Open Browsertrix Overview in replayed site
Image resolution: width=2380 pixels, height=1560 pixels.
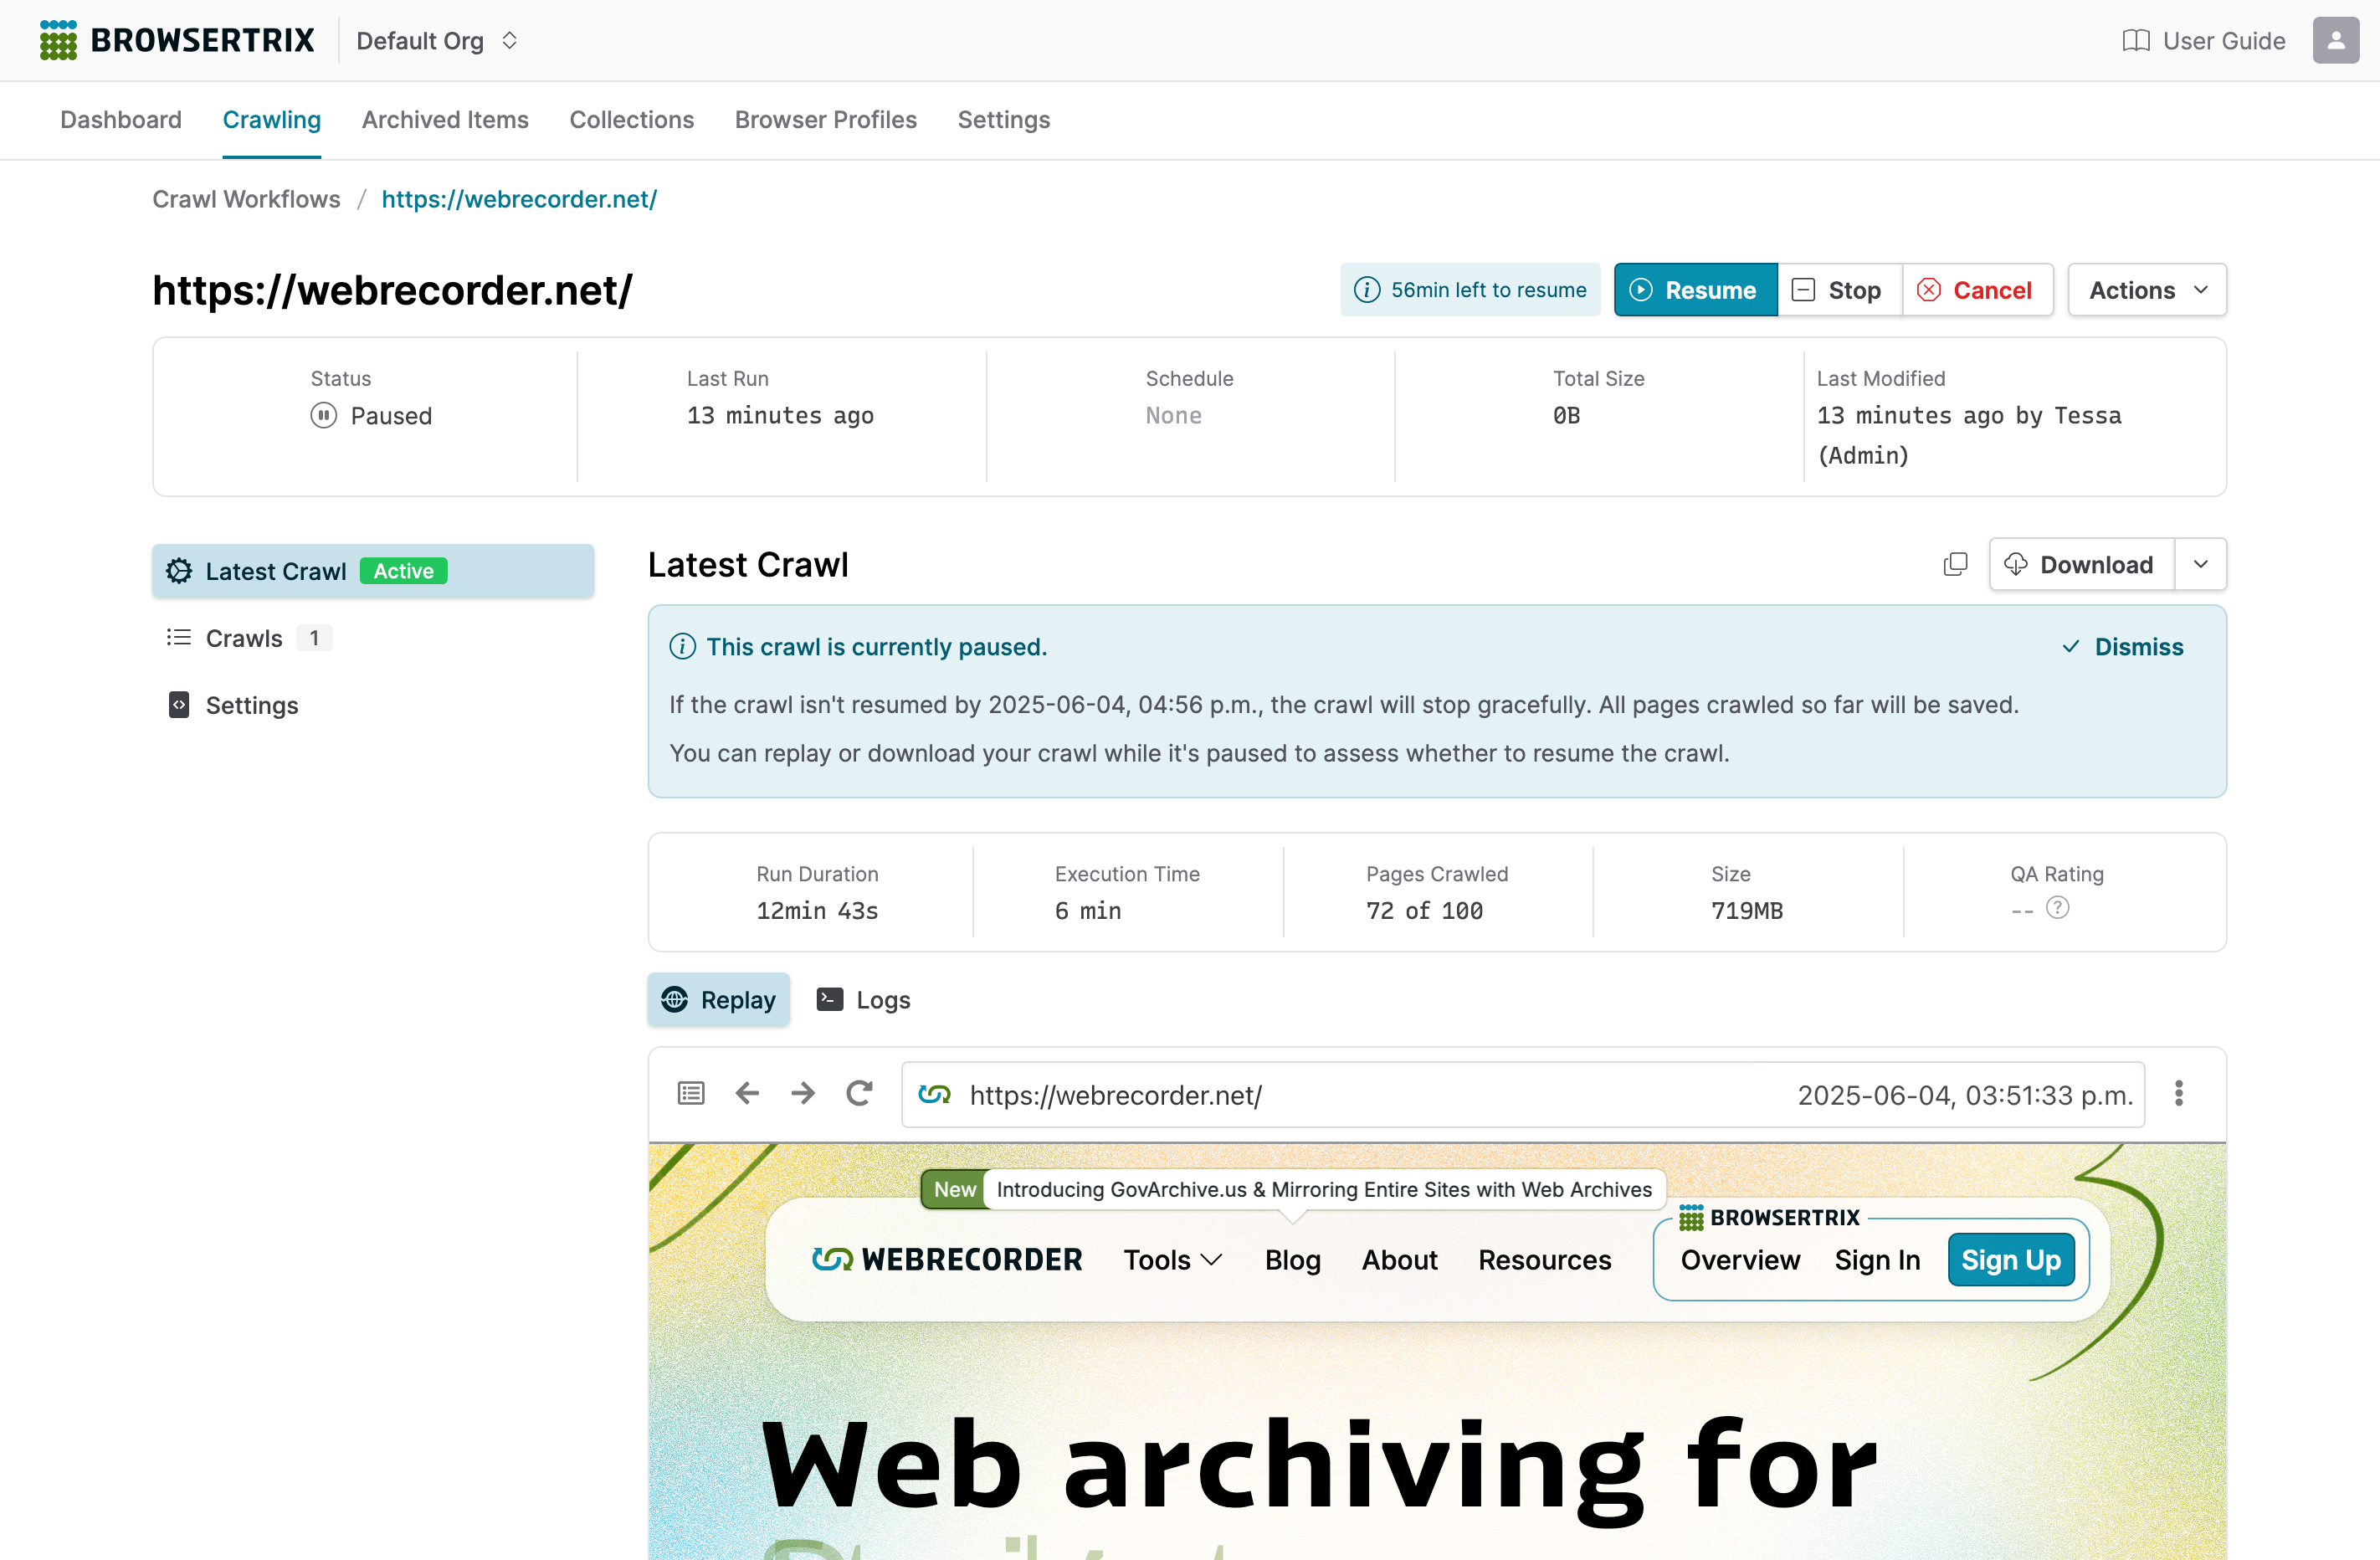[x=1739, y=1260]
